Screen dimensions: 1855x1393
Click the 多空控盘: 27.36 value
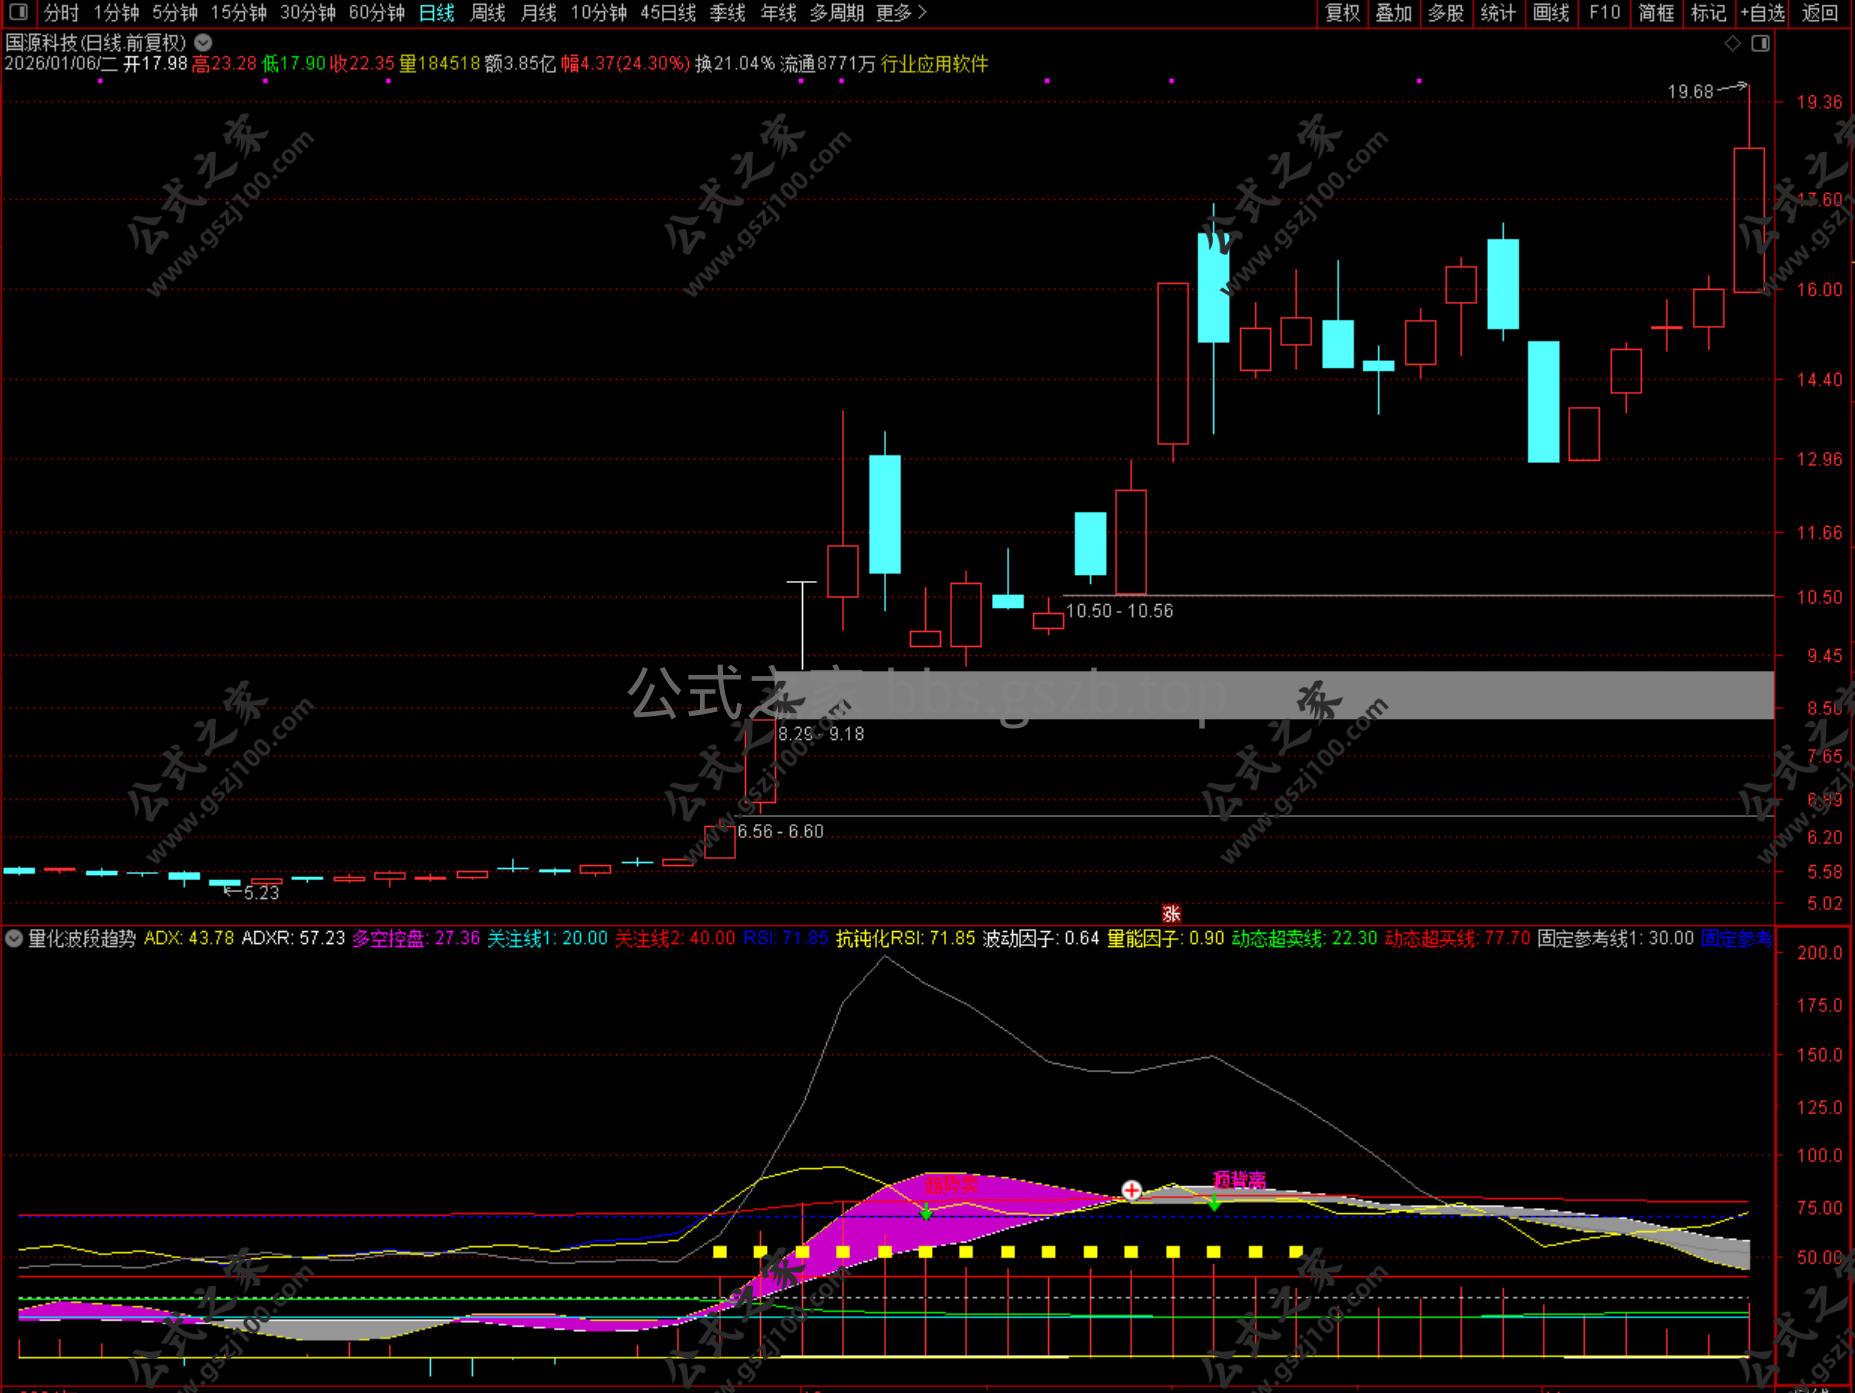point(416,938)
